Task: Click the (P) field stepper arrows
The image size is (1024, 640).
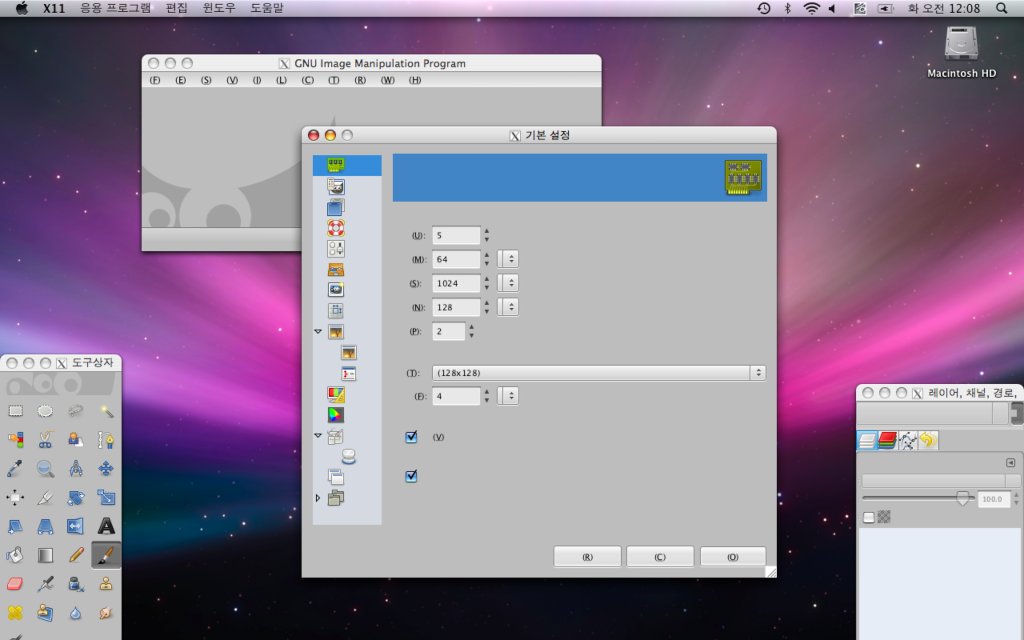Action: pyautogui.click(x=471, y=331)
